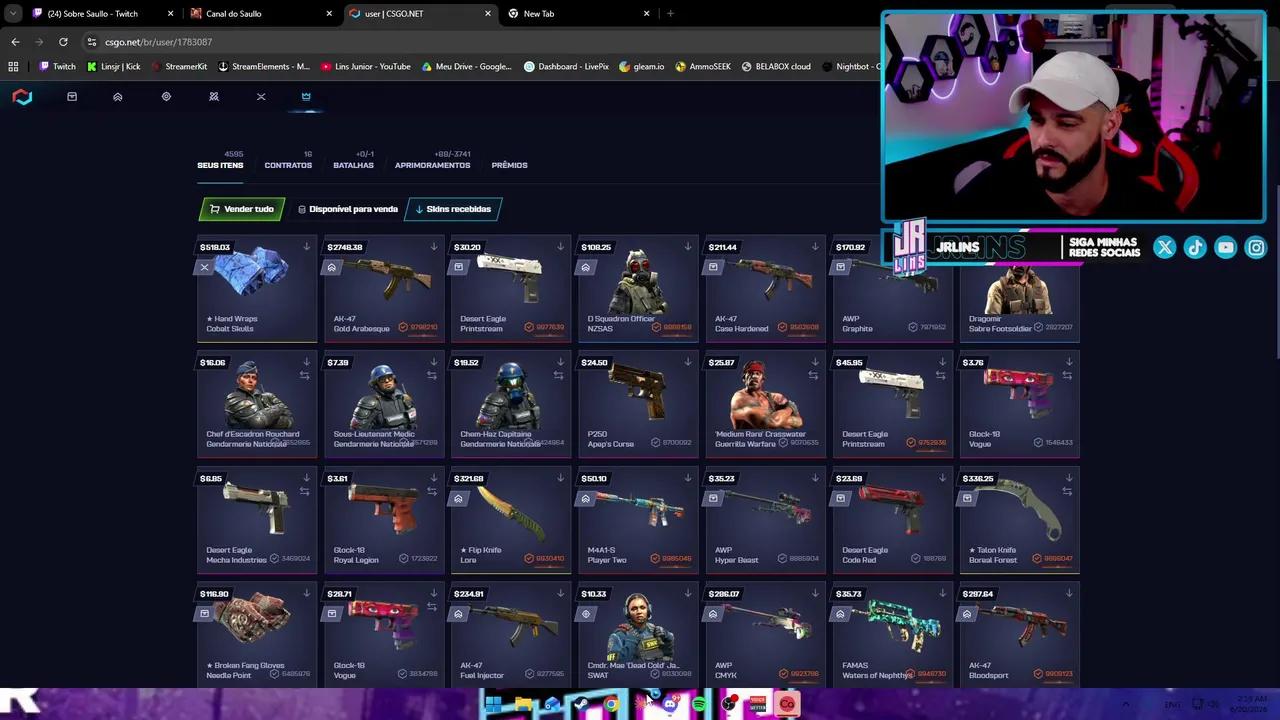Open the Lins Junior - YouTube bookmark
This screenshot has height=720, width=1280.
[366, 67]
